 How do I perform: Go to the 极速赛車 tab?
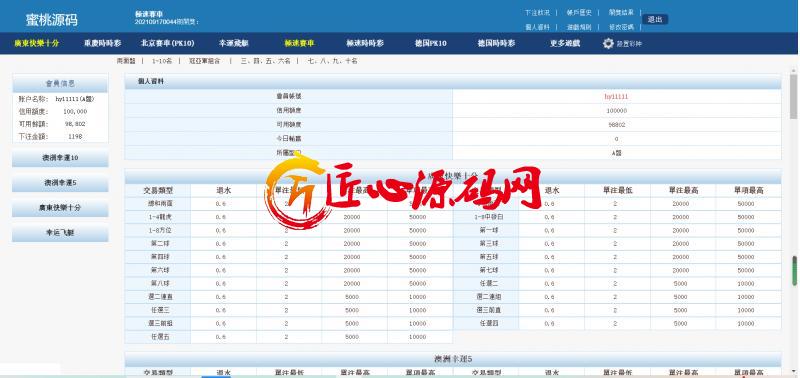pos(299,43)
